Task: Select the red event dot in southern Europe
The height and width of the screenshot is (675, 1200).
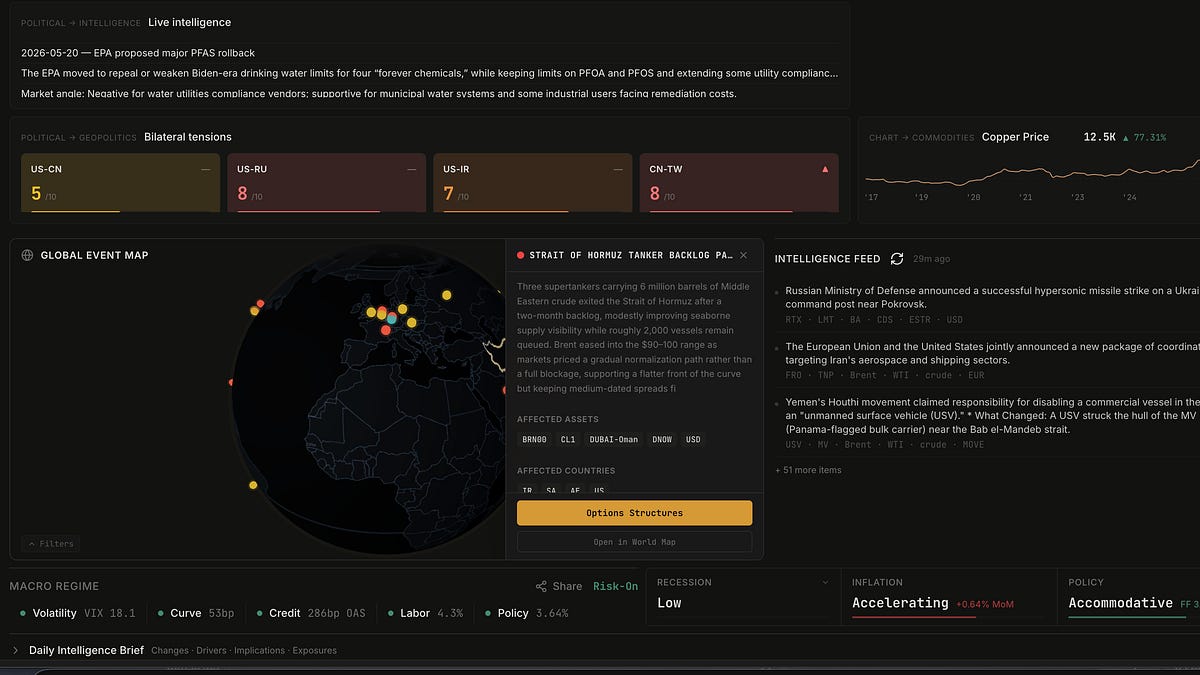Action: point(386,330)
